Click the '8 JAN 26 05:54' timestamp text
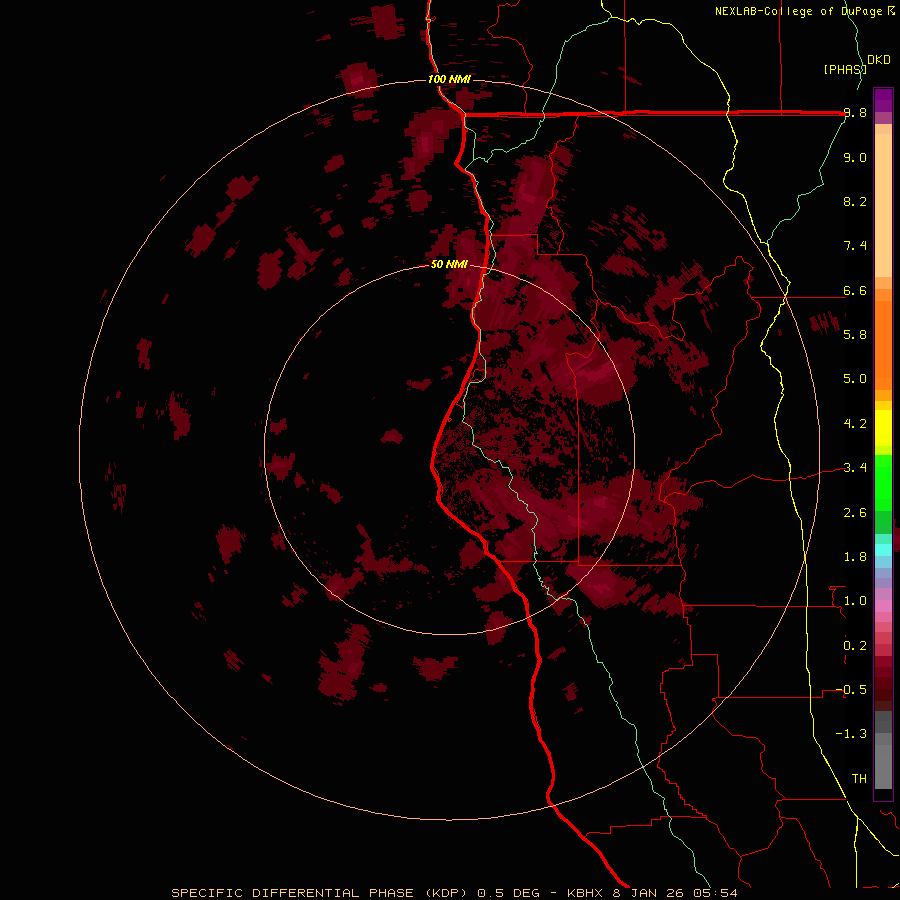 [x=675, y=893]
